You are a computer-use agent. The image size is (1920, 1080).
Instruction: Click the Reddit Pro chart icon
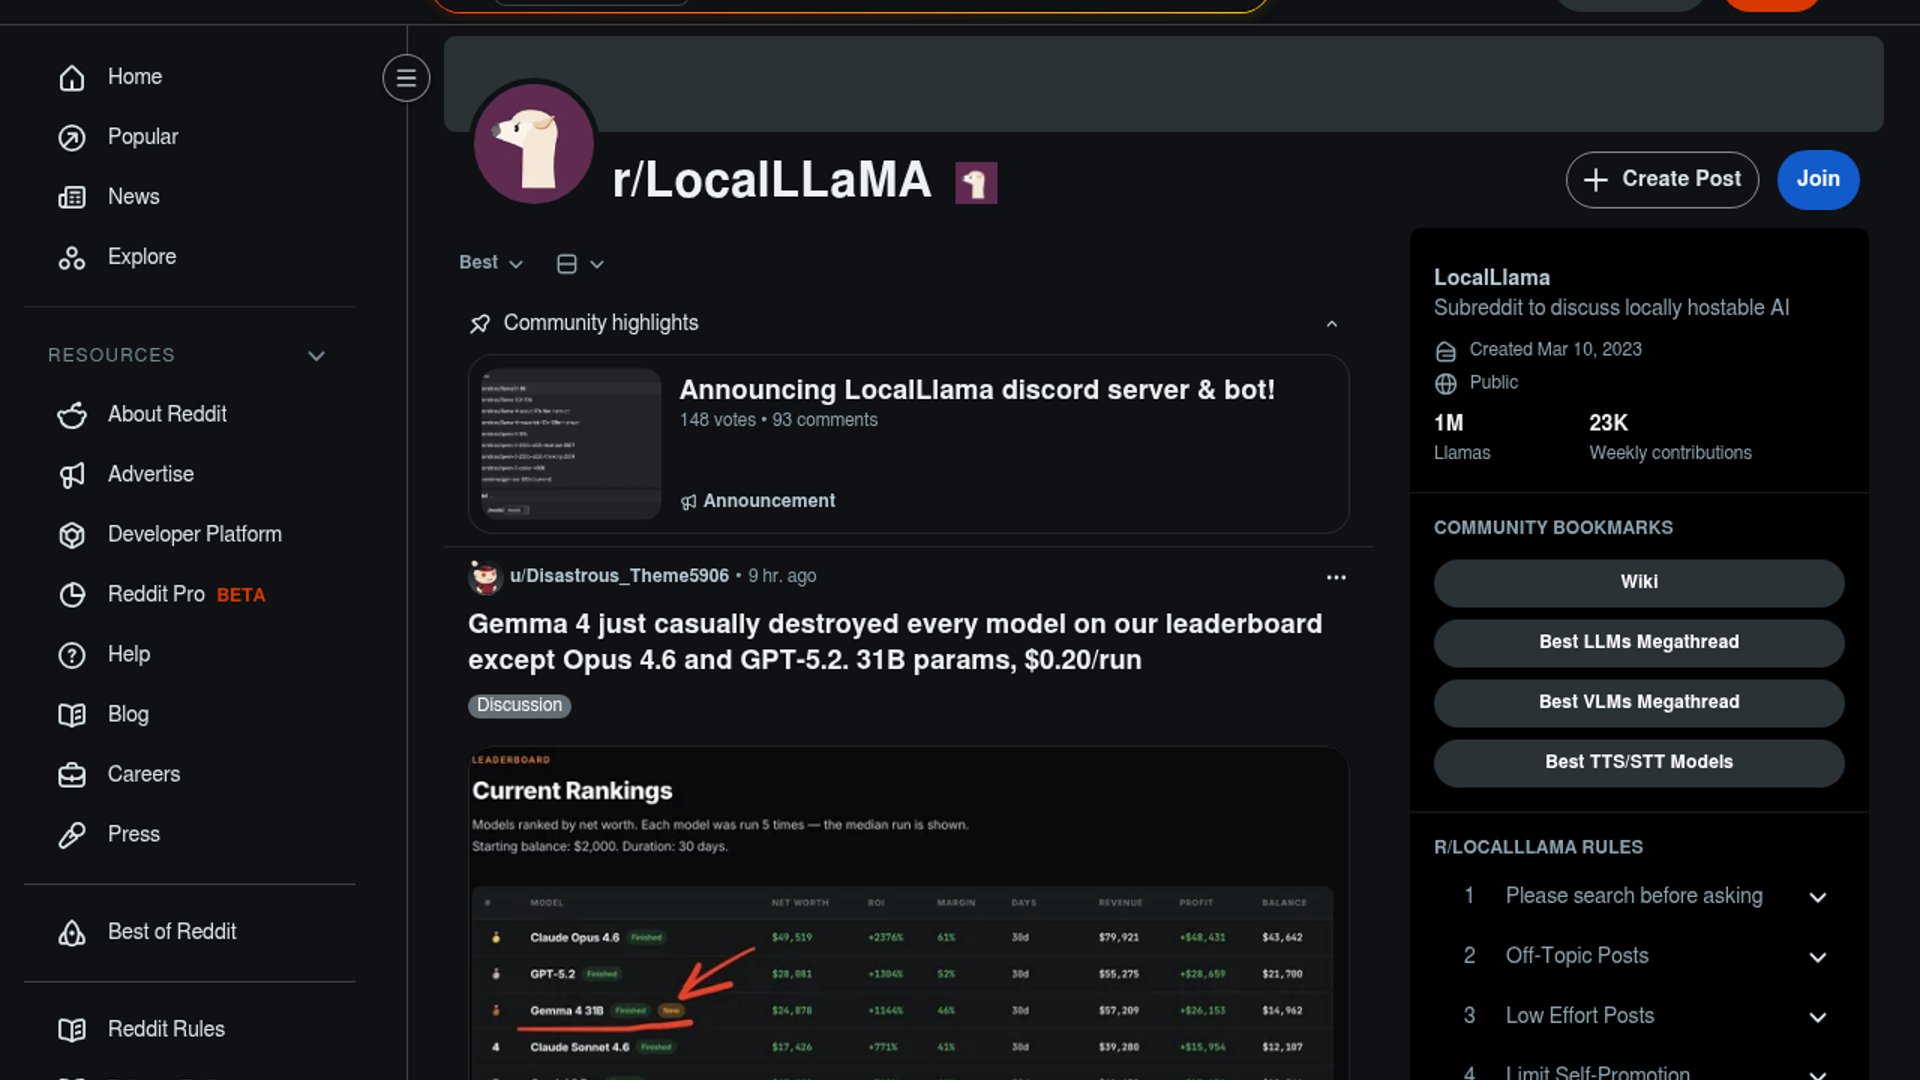coord(72,595)
